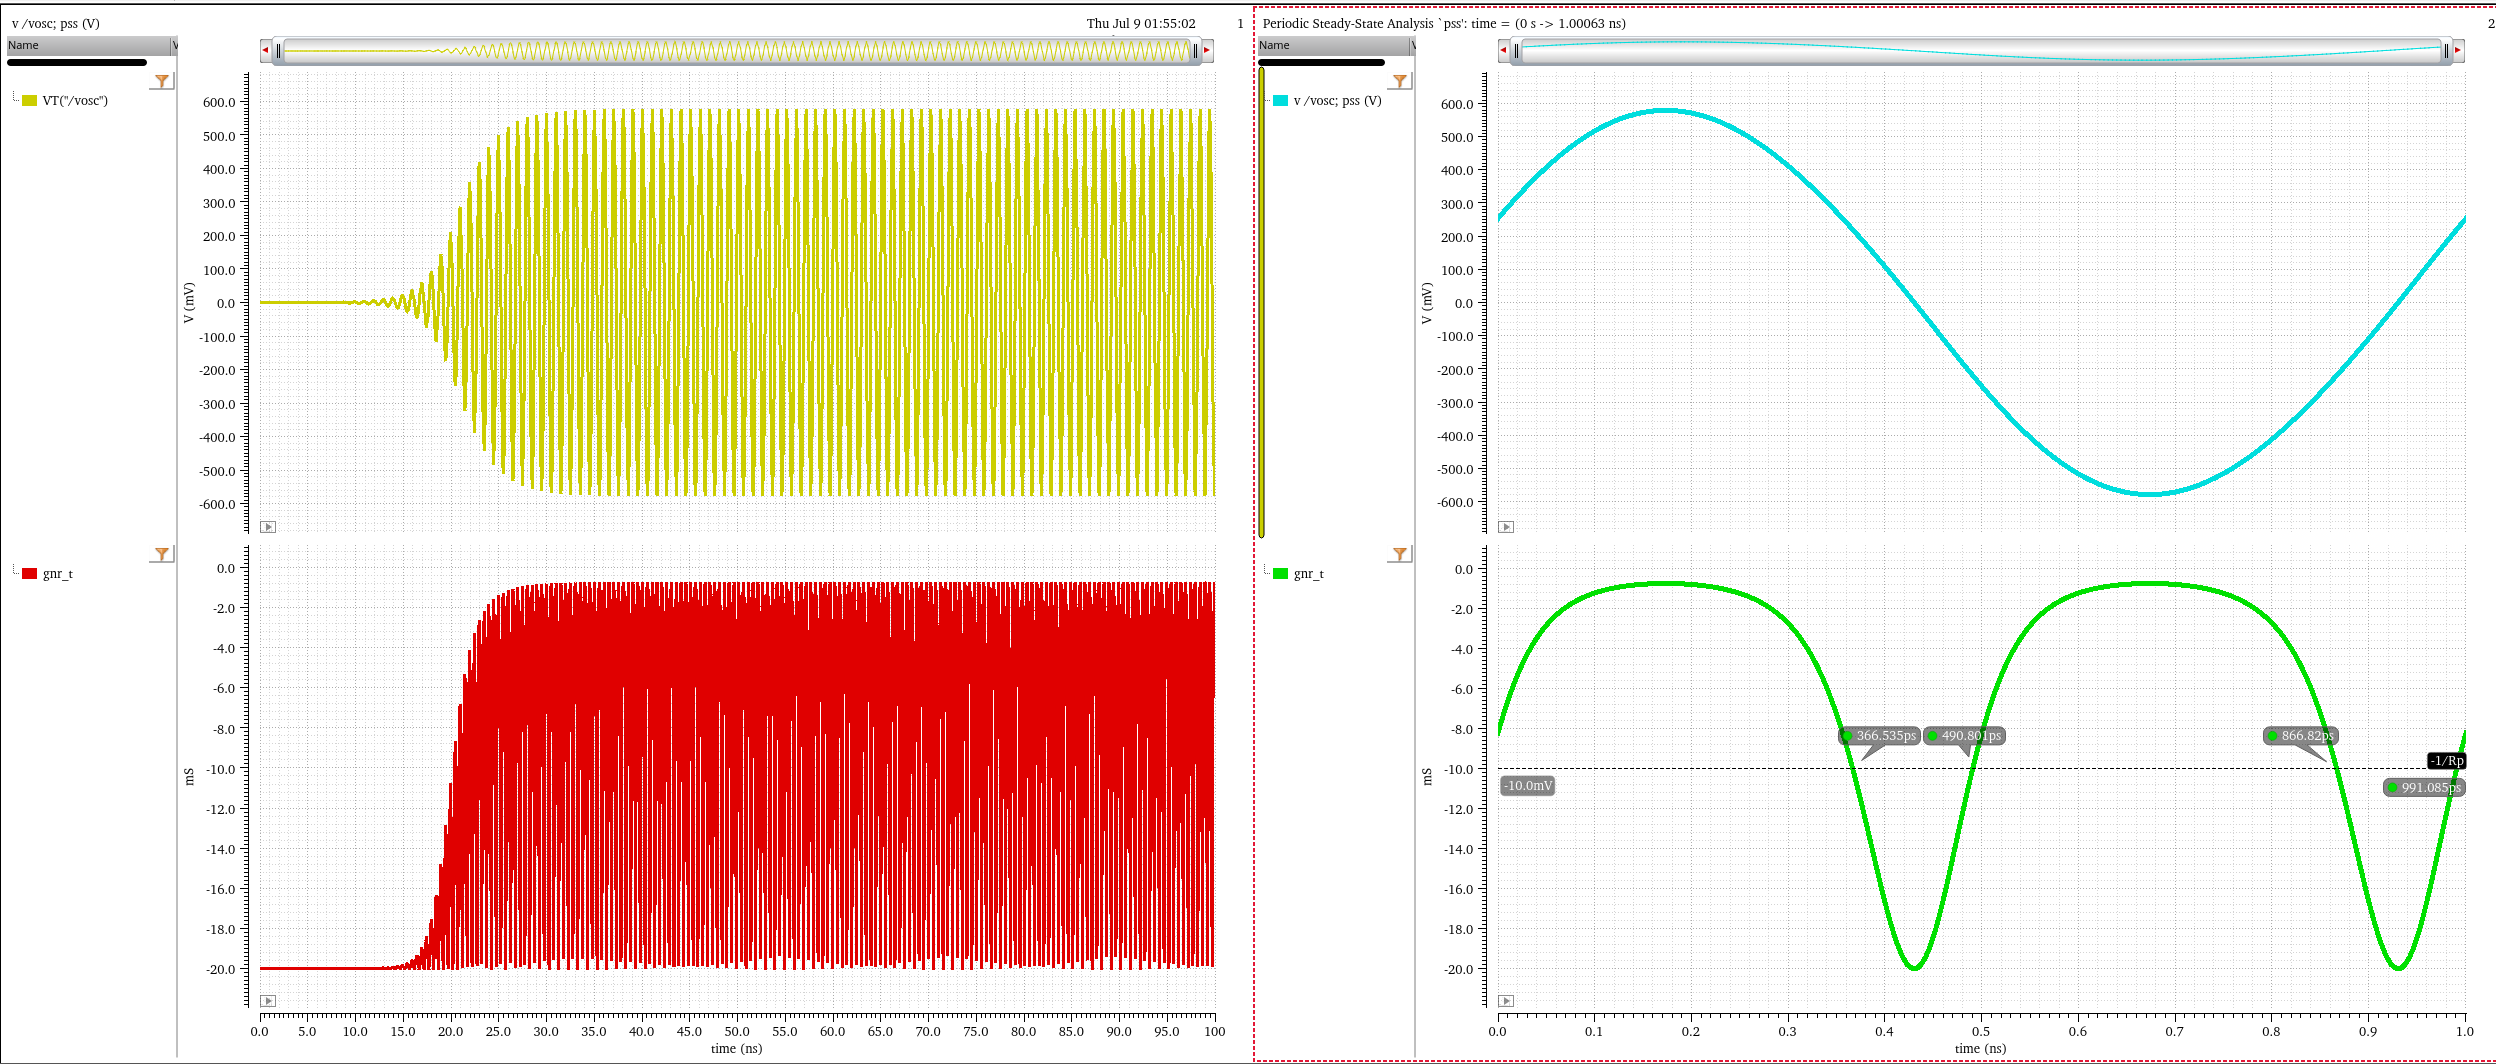Click the Name column header in PSS window
Viewport: 2496px width, 1064px height.
1333,45
